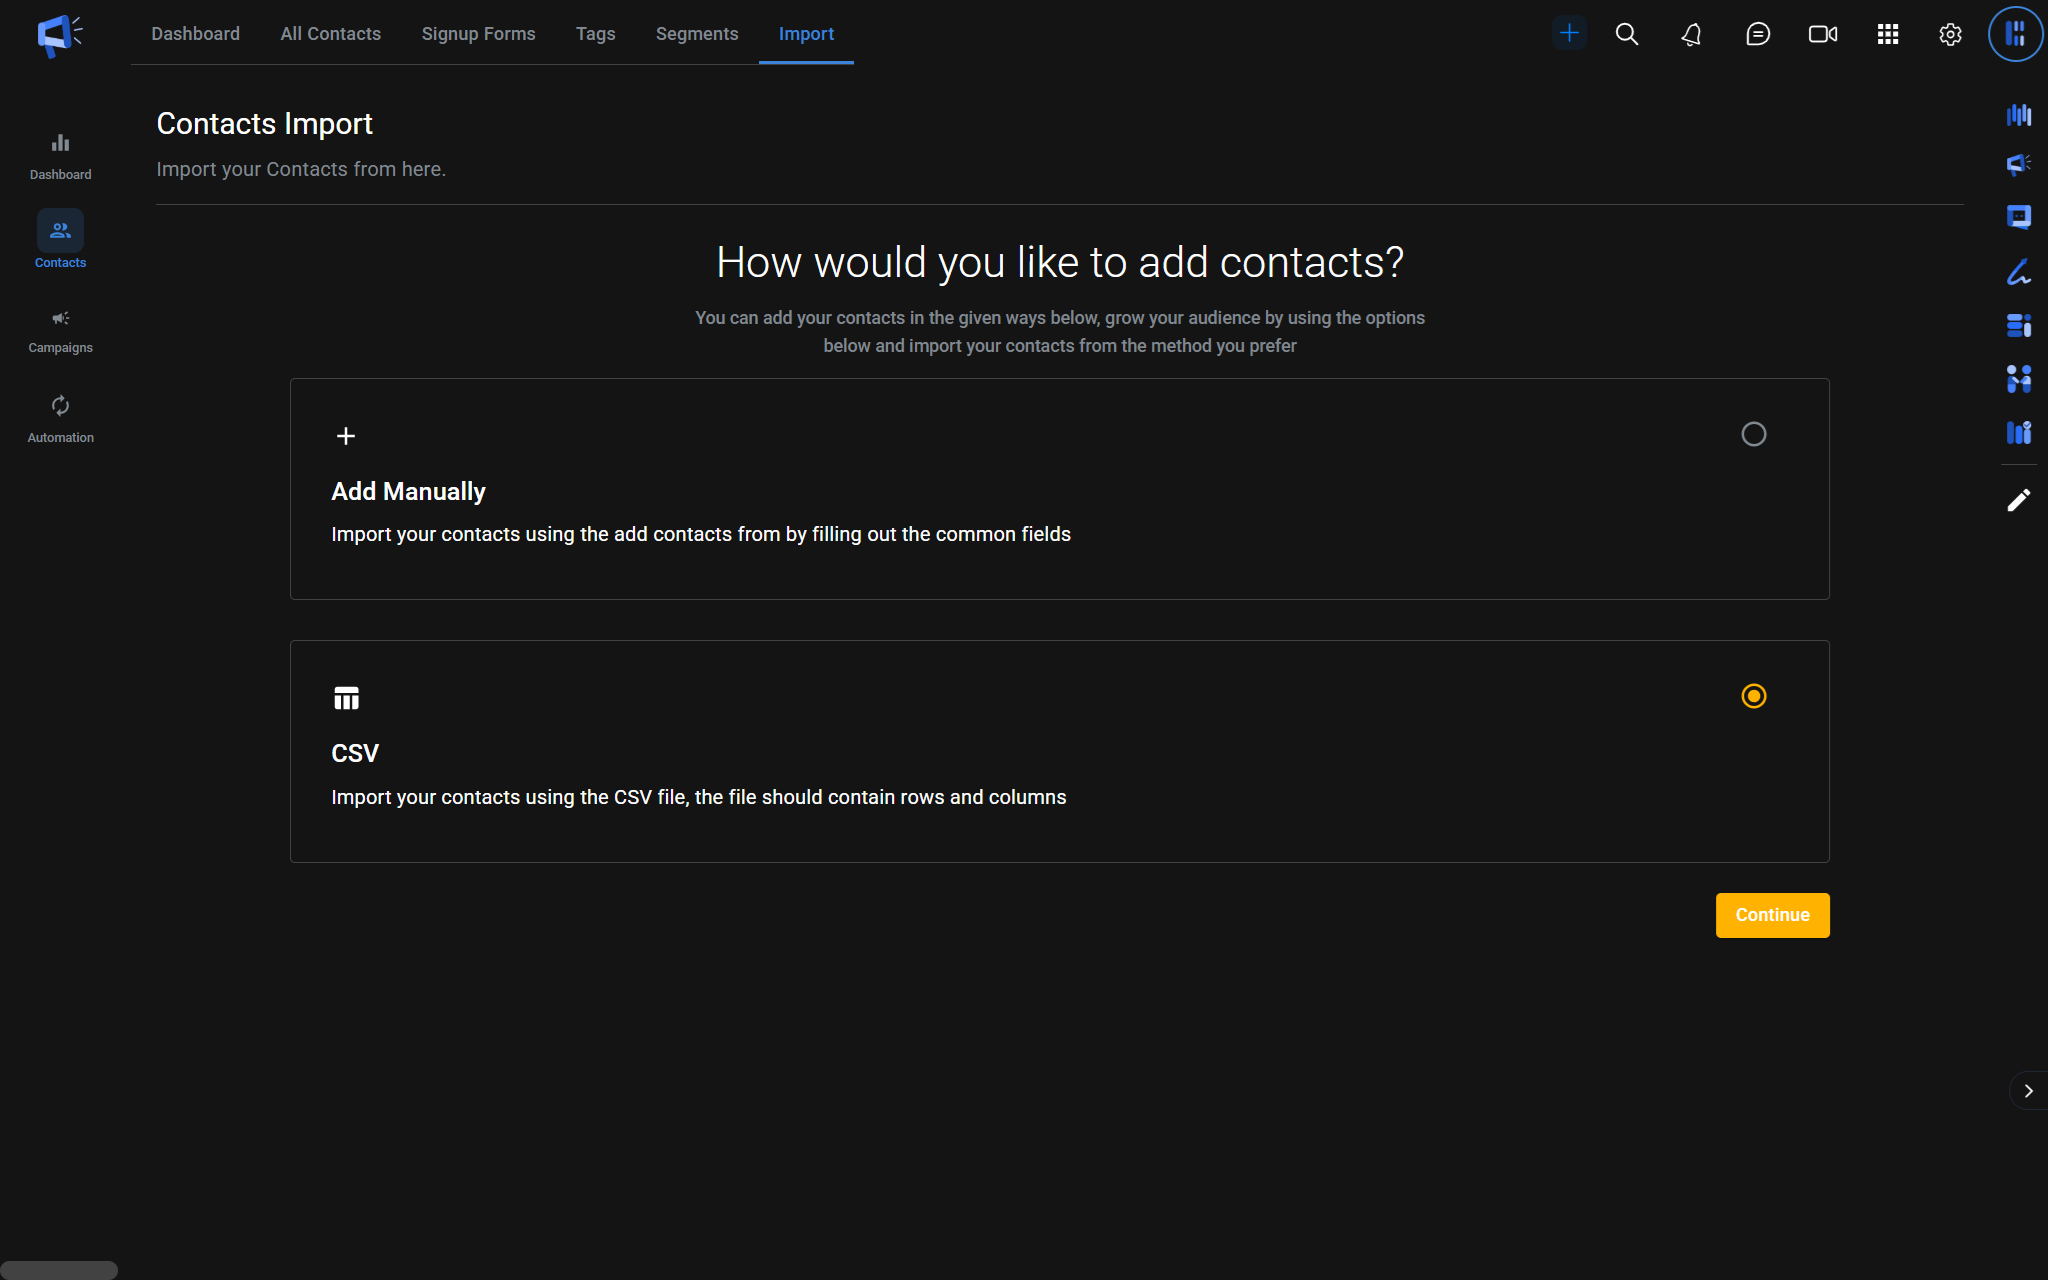
Task: Select the Add Manually radio button
Action: 1753,434
